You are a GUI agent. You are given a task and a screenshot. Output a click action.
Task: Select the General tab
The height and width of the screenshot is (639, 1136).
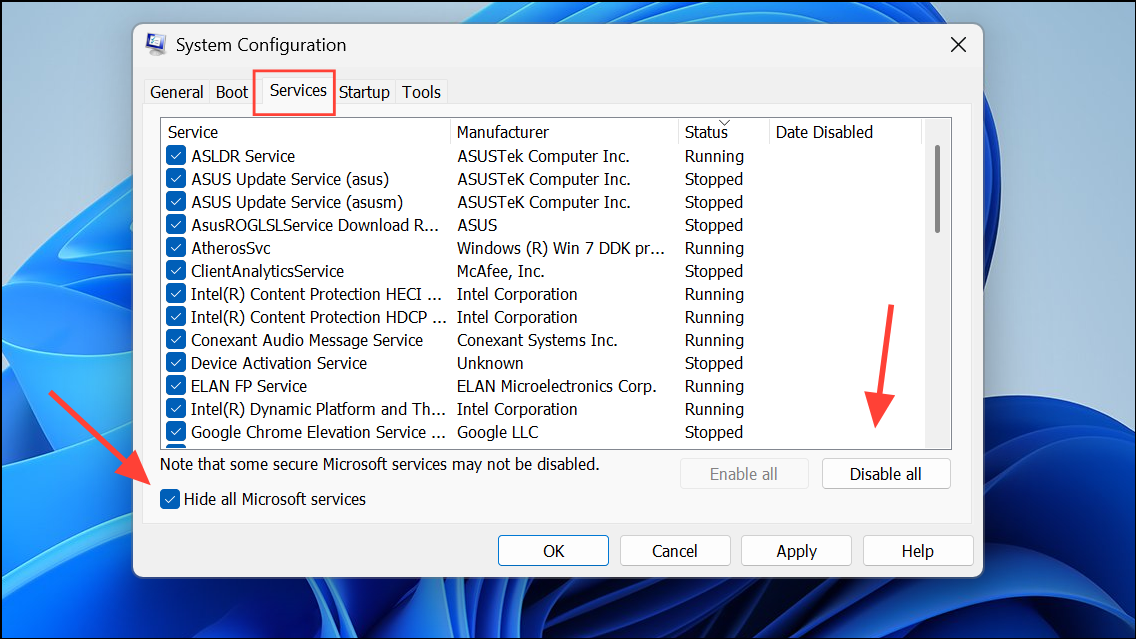[176, 91]
